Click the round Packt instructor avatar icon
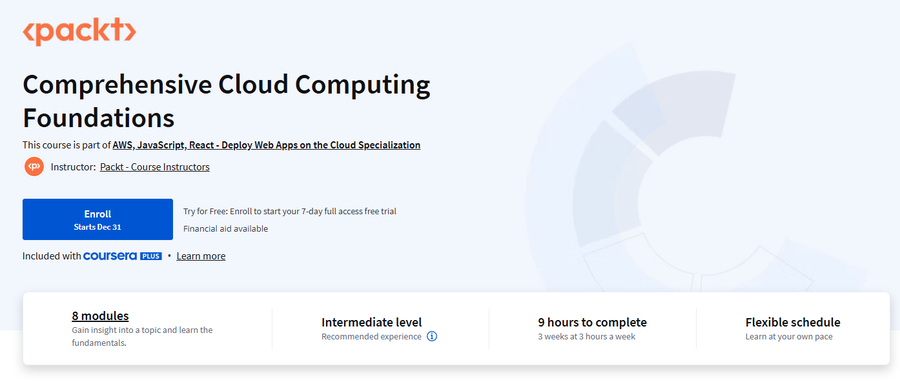This screenshot has height=382, width=900. (x=34, y=167)
